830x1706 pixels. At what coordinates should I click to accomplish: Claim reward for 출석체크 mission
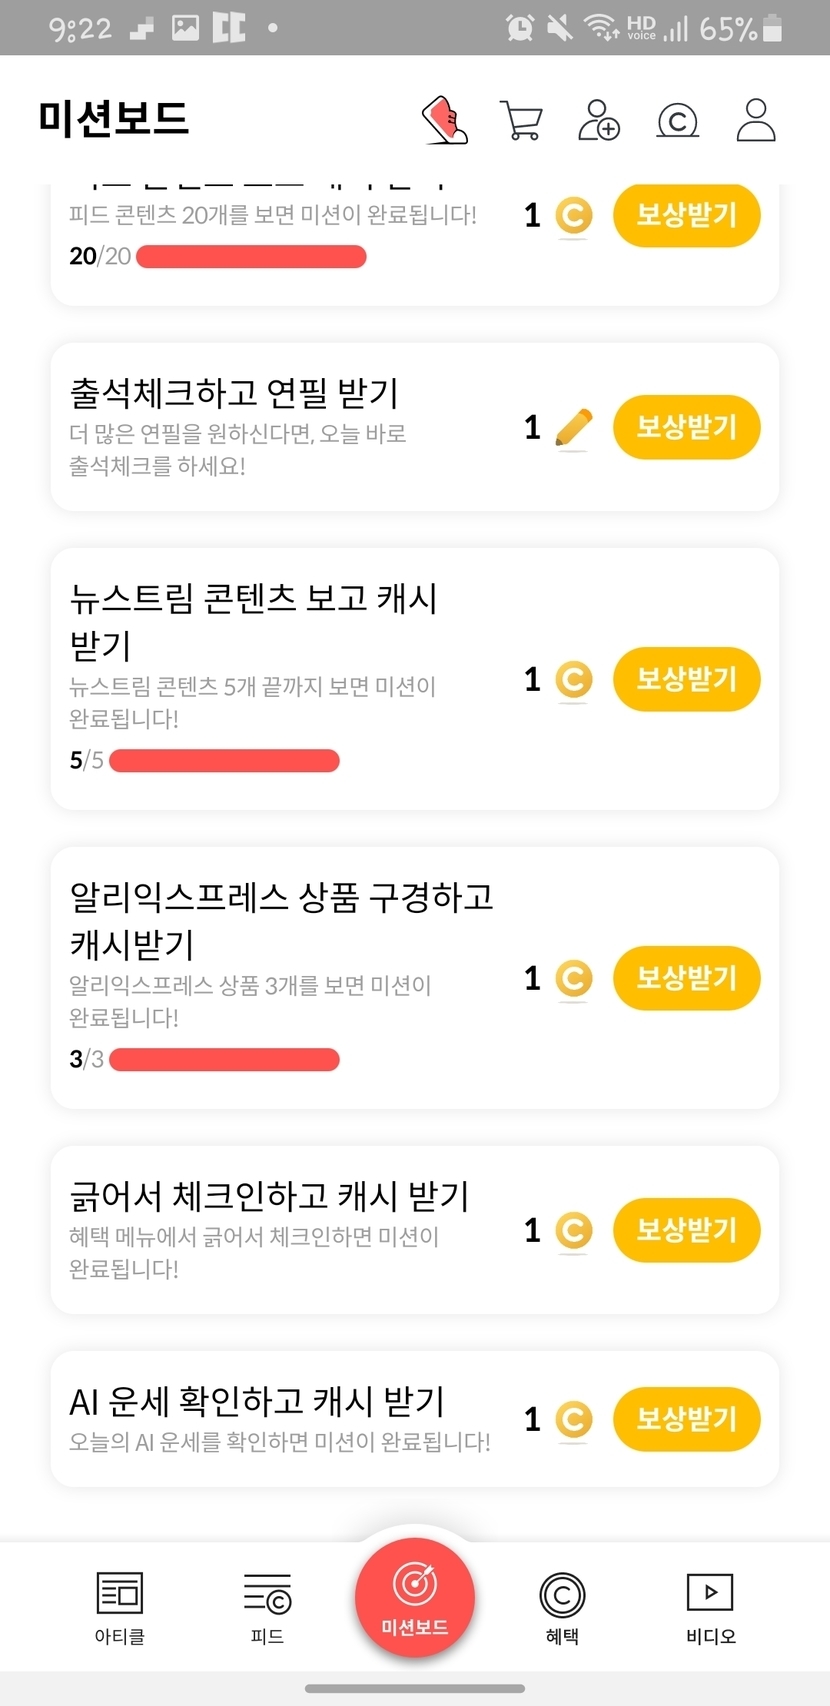[686, 428]
